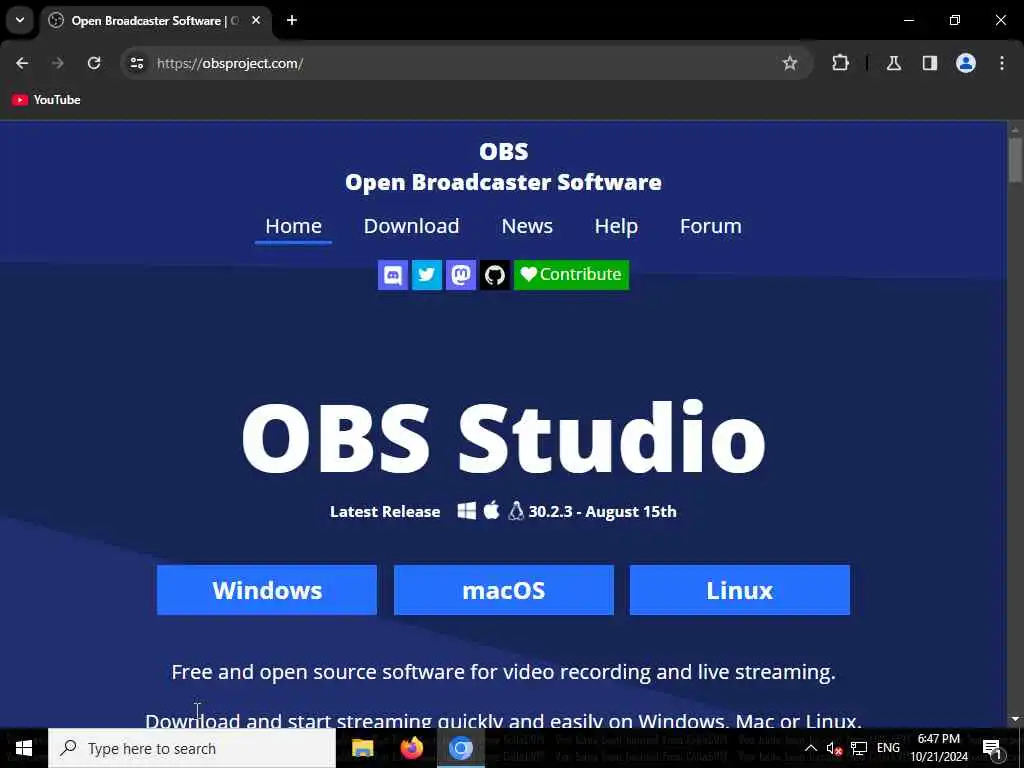
Task: Open the OBS Twitter icon link
Action: click(426, 275)
